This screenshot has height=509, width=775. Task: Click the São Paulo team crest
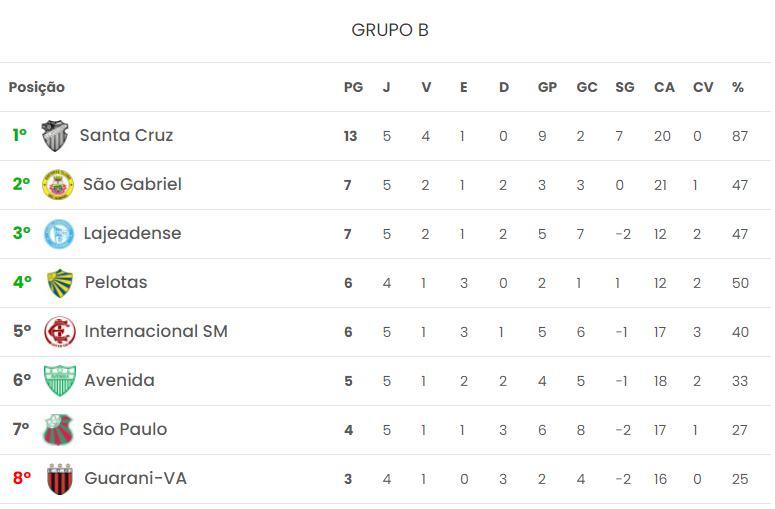[58, 430]
